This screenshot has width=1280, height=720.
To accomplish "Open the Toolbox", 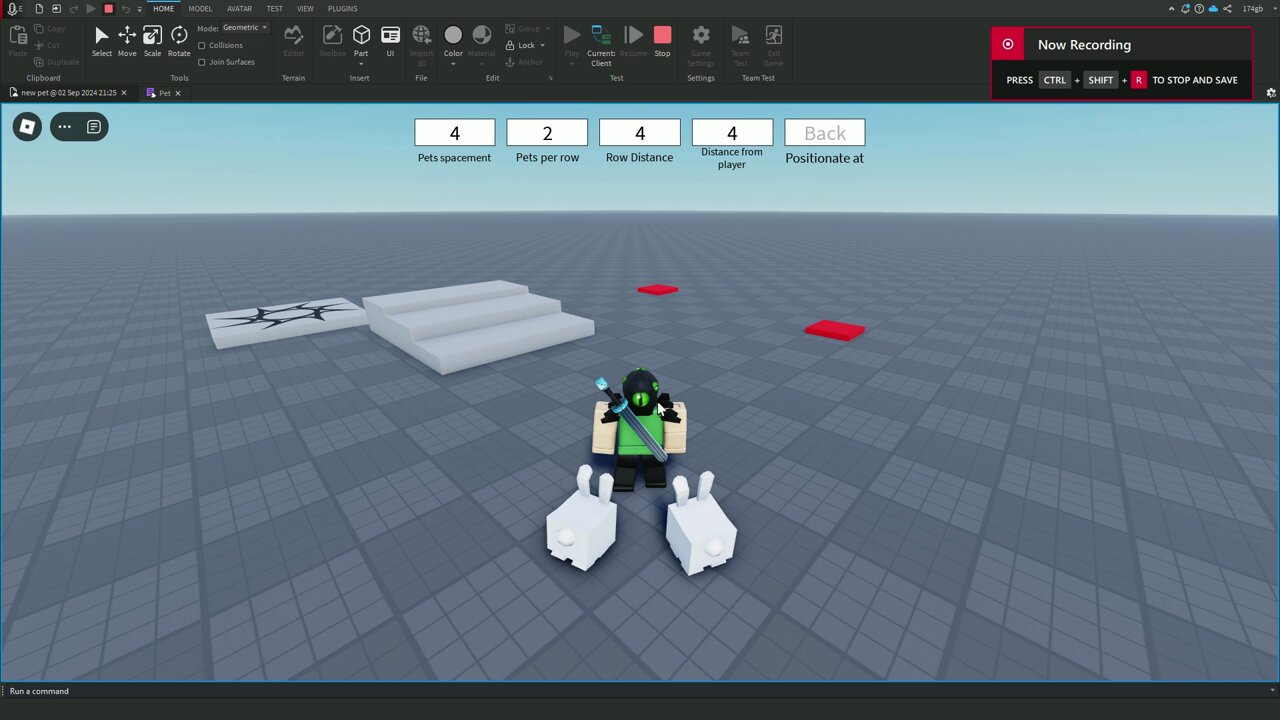I will pos(332,41).
